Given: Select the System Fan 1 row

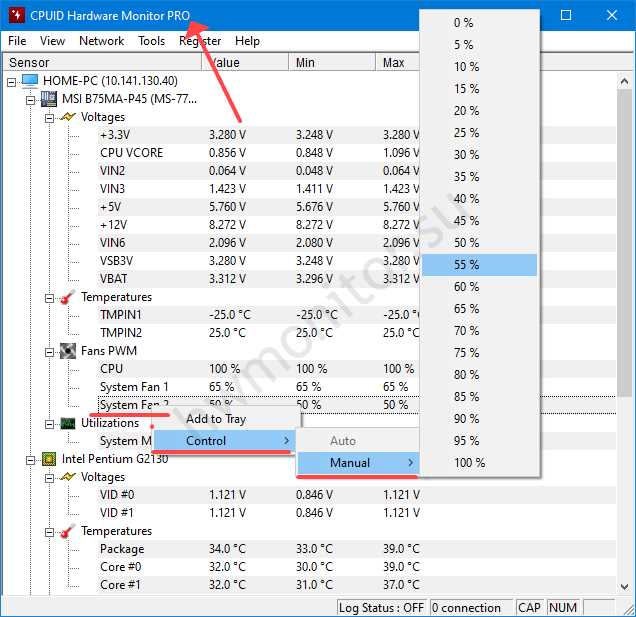Looking at the screenshot, I should click(259, 387).
